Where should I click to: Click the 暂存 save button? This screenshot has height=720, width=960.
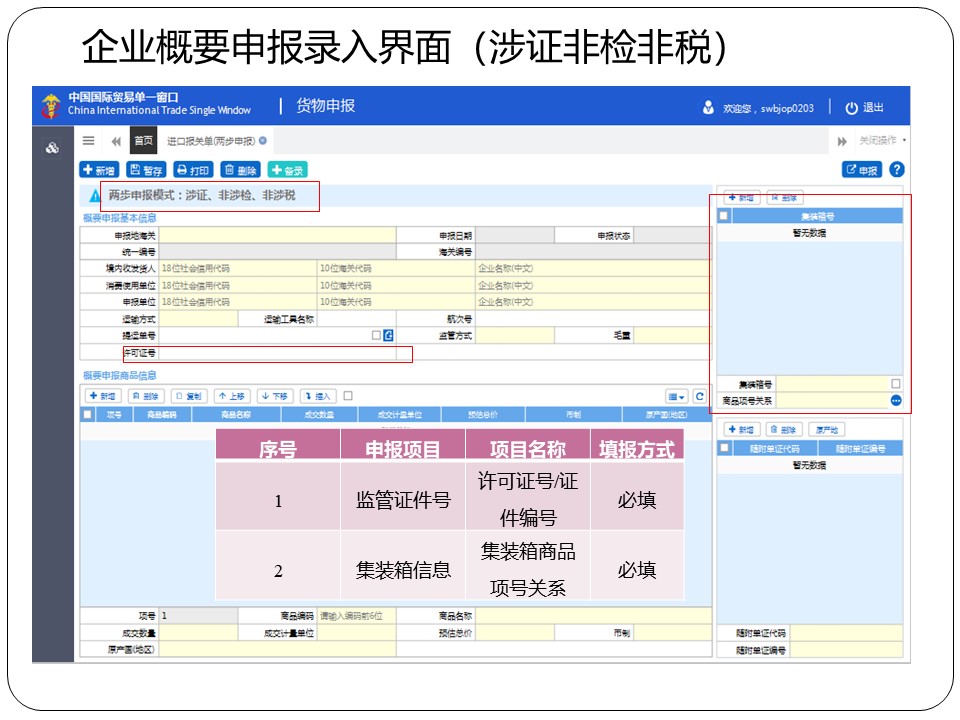(146, 170)
